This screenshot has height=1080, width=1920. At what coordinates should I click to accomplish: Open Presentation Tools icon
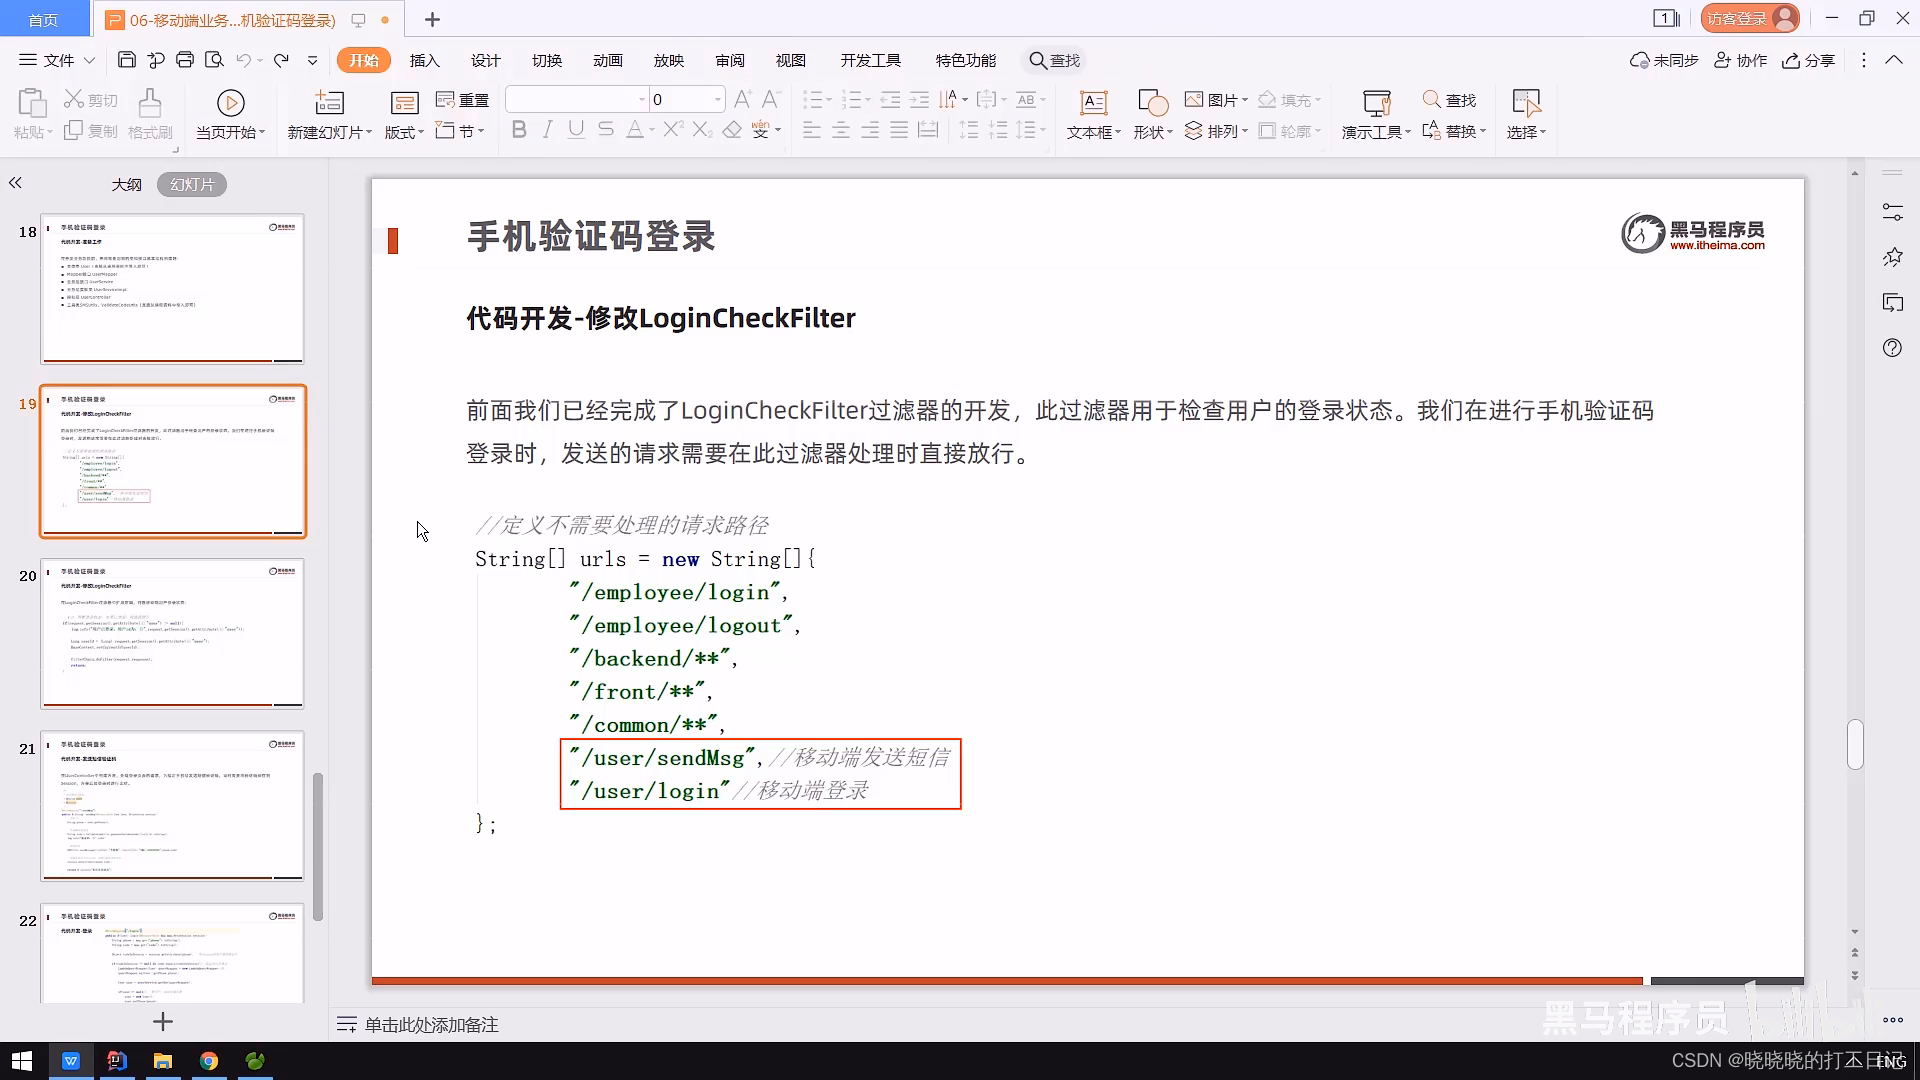coord(1377,103)
